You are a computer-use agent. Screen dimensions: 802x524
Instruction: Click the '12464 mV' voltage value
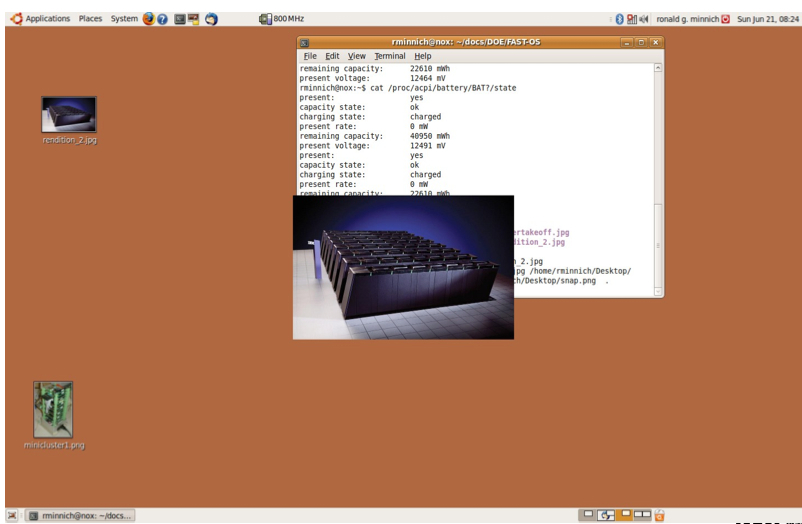[428, 78]
